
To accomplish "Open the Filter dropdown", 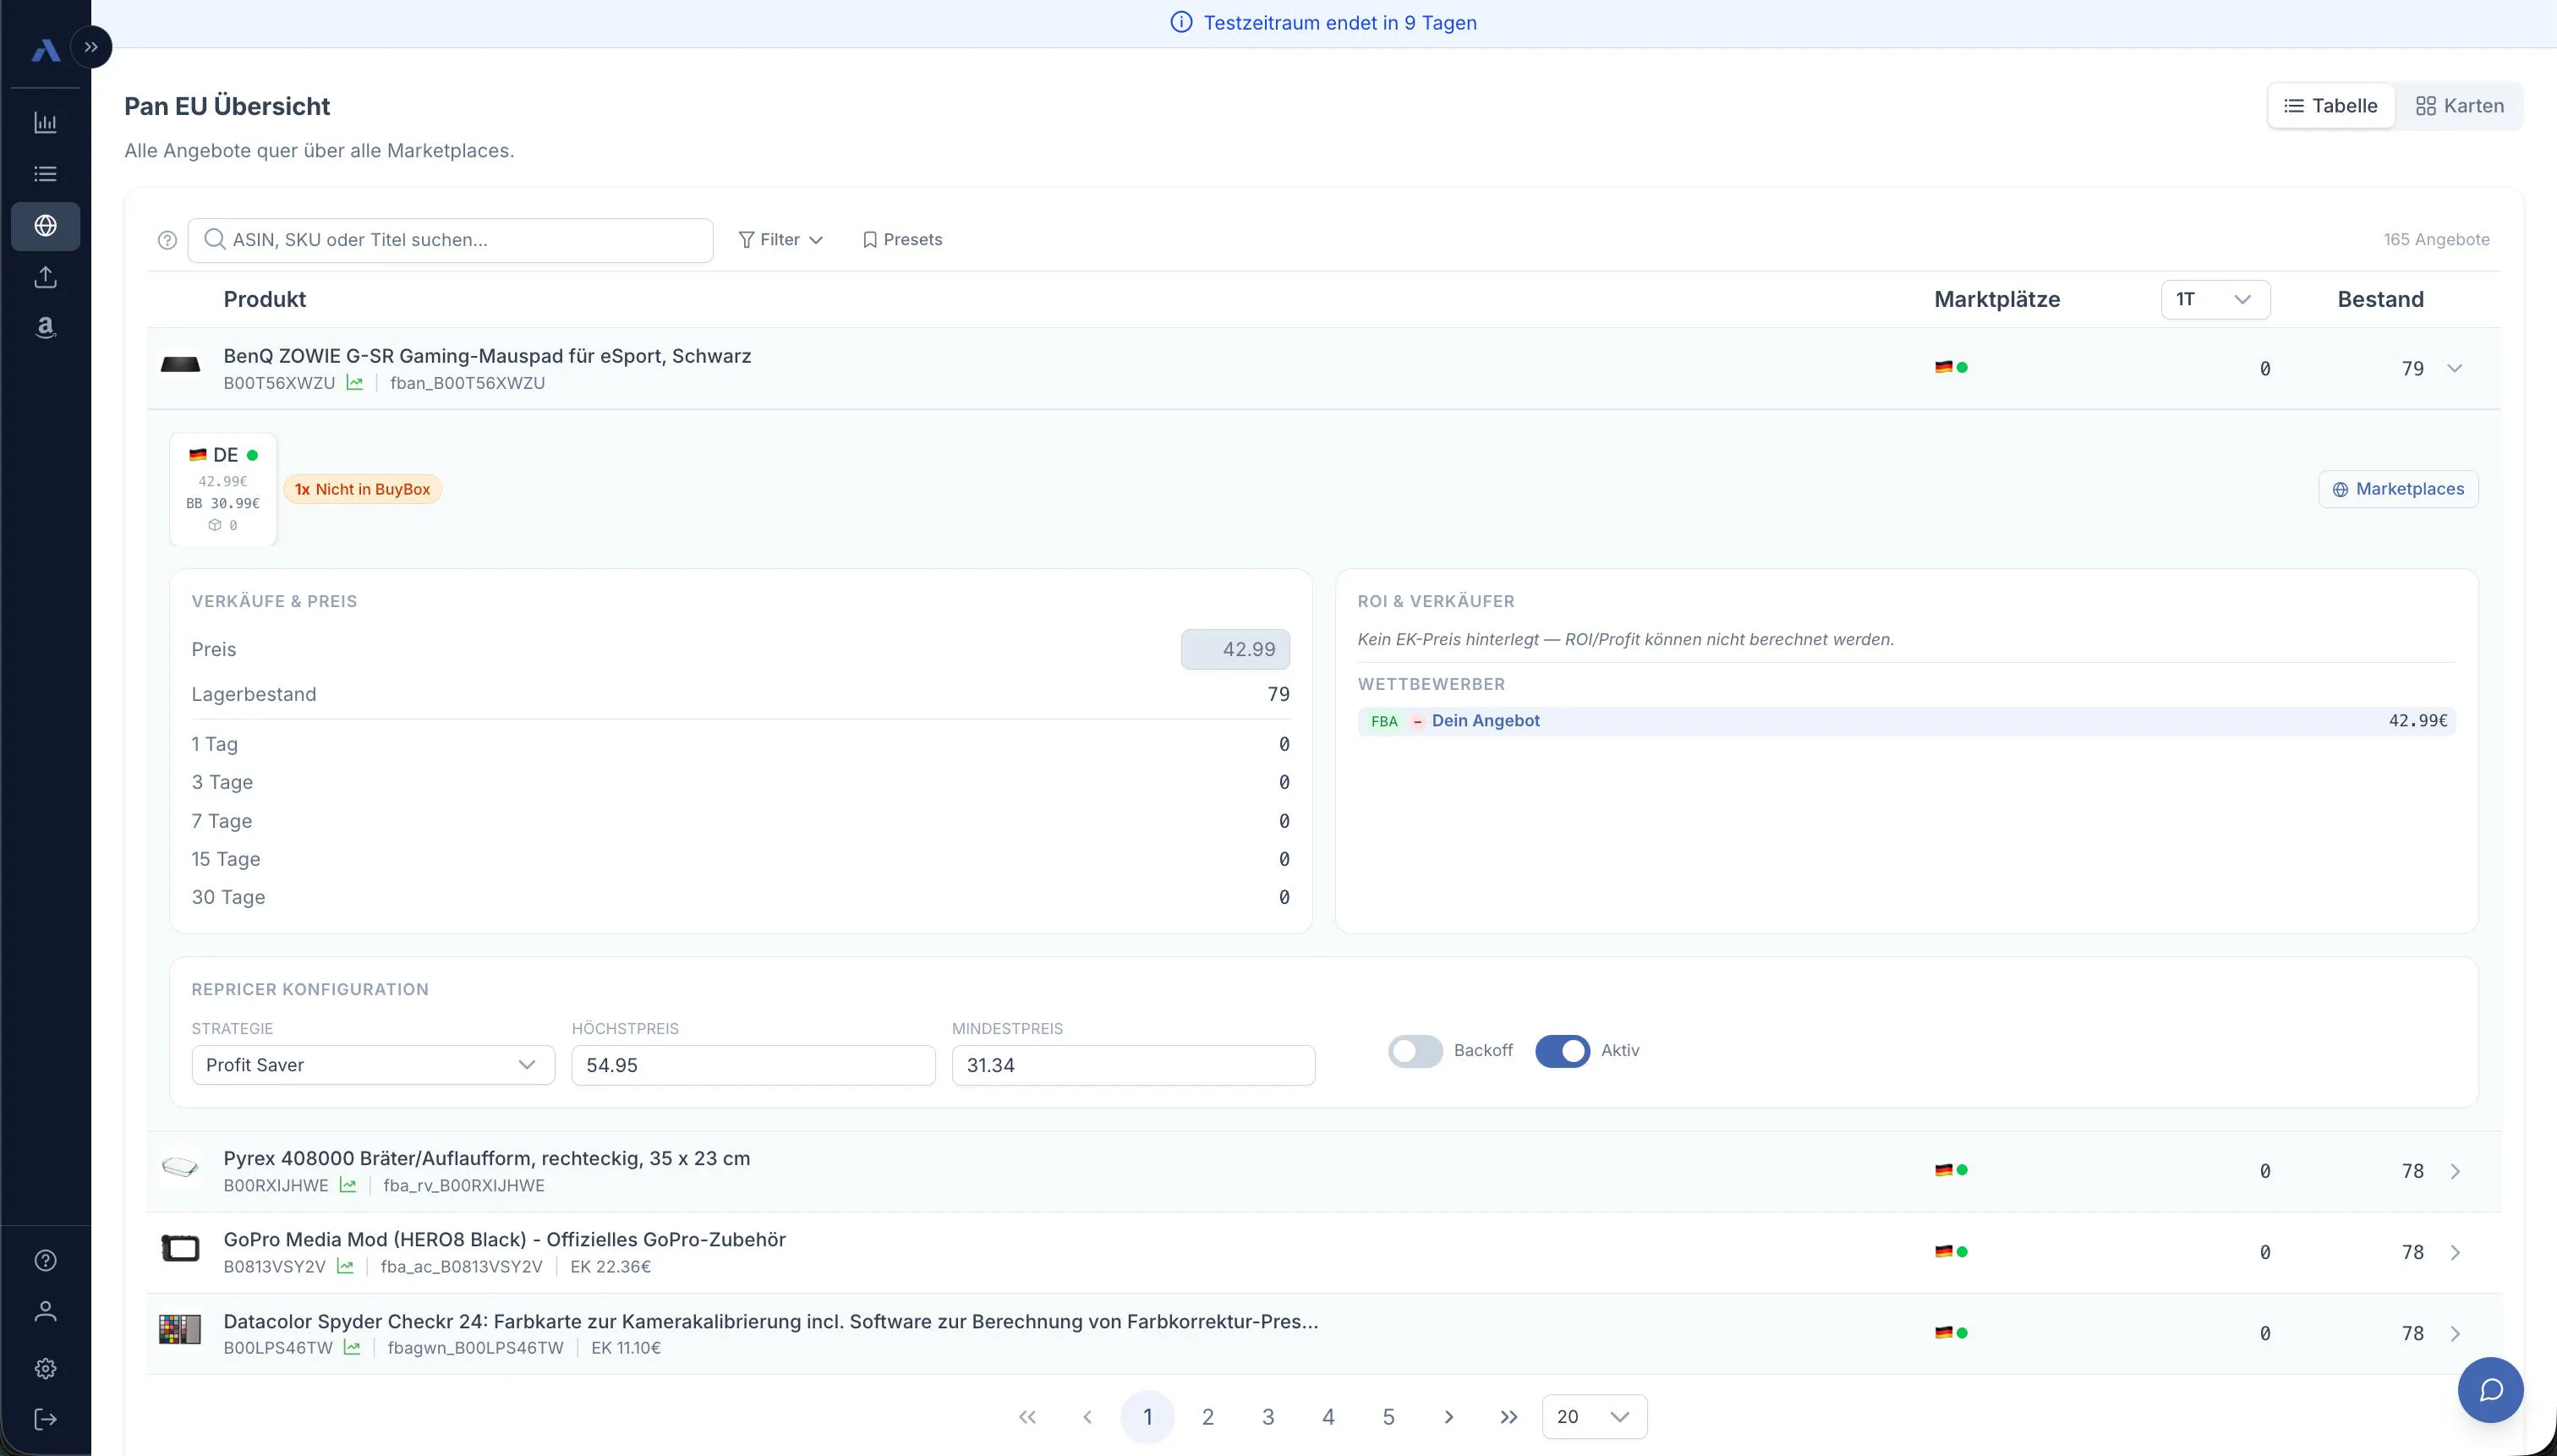I will pyautogui.click(x=780, y=240).
